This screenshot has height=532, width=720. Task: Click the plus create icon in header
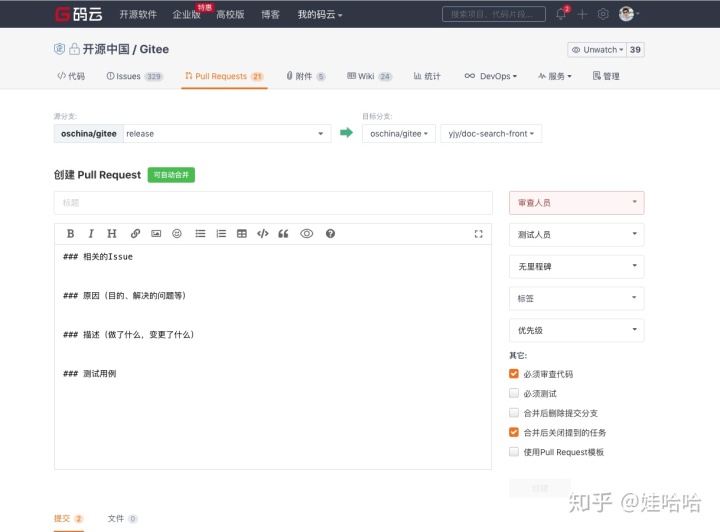(x=582, y=14)
